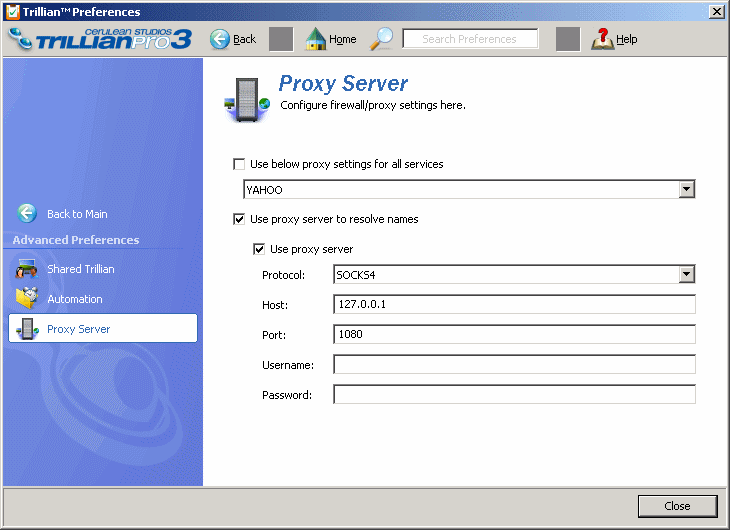This screenshot has height=530, width=730.
Task: Select Proxy Server sidebar item
Action: pyautogui.click(x=103, y=328)
